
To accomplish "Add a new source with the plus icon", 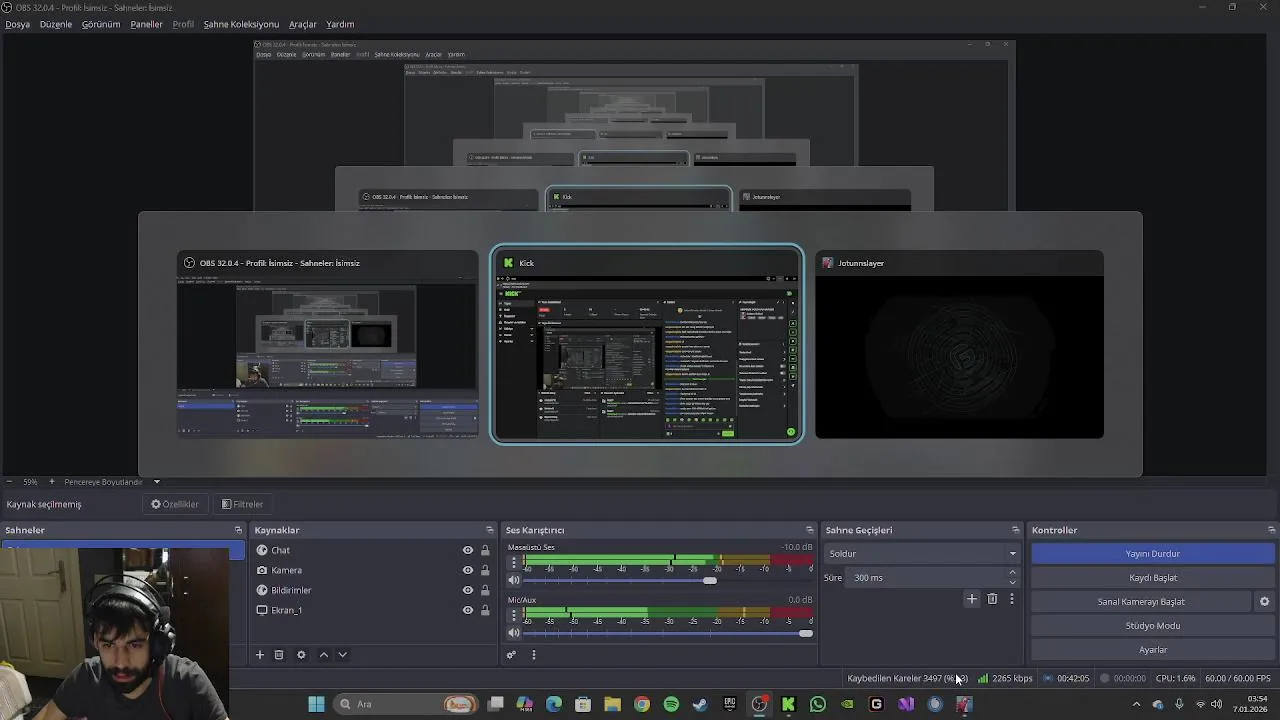I will point(259,655).
